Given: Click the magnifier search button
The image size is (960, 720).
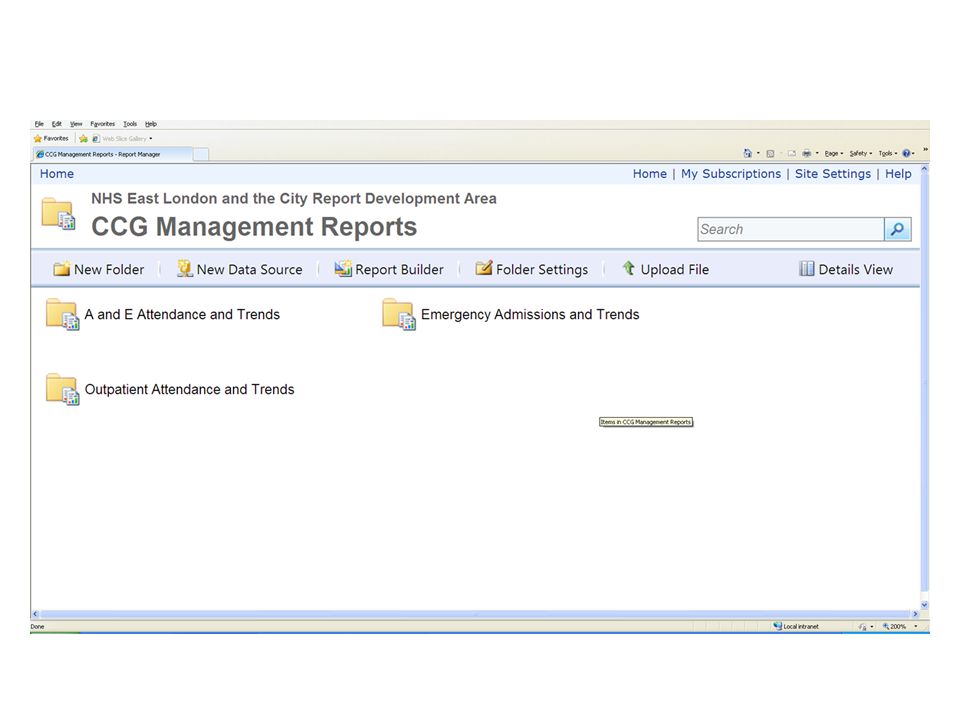Looking at the screenshot, I should 898,229.
